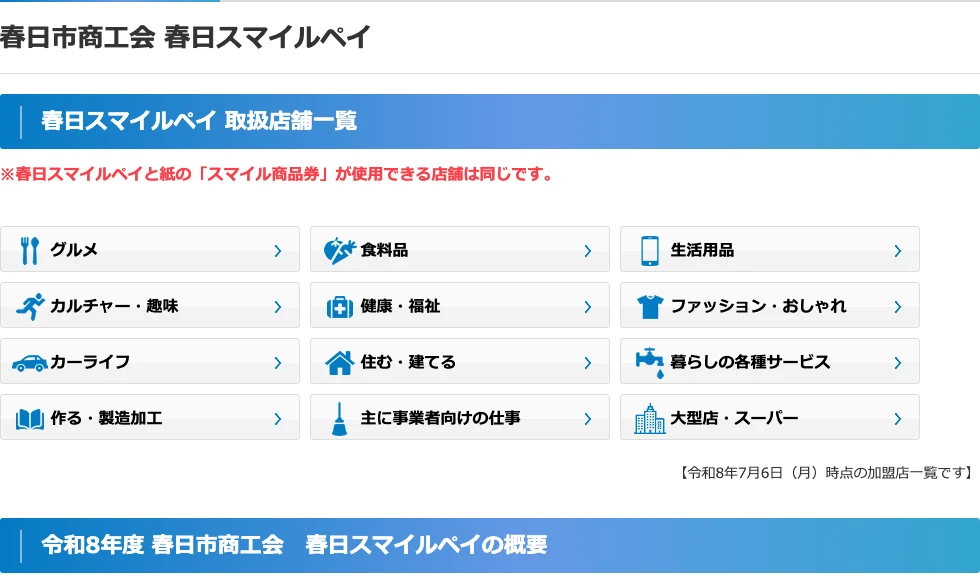Click the T-shirt icon for ファッション・おしゃれ
The width and height of the screenshot is (980, 580).
pos(650,306)
